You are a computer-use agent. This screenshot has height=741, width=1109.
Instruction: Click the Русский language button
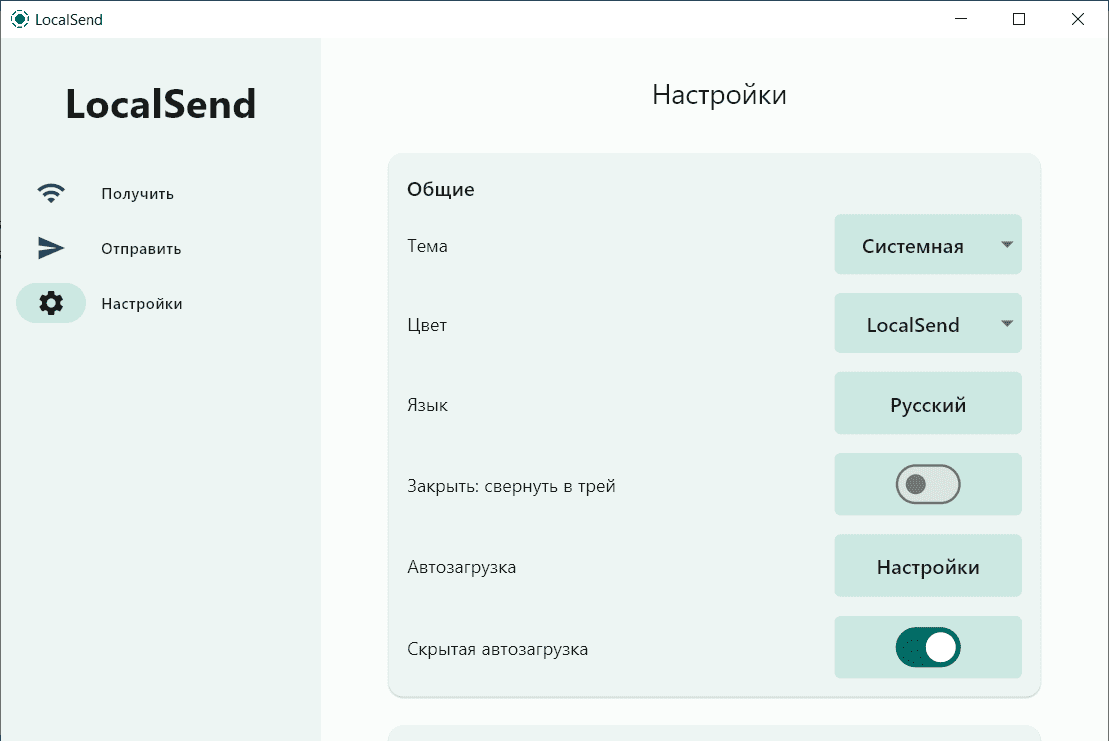[x=928, y=405]
